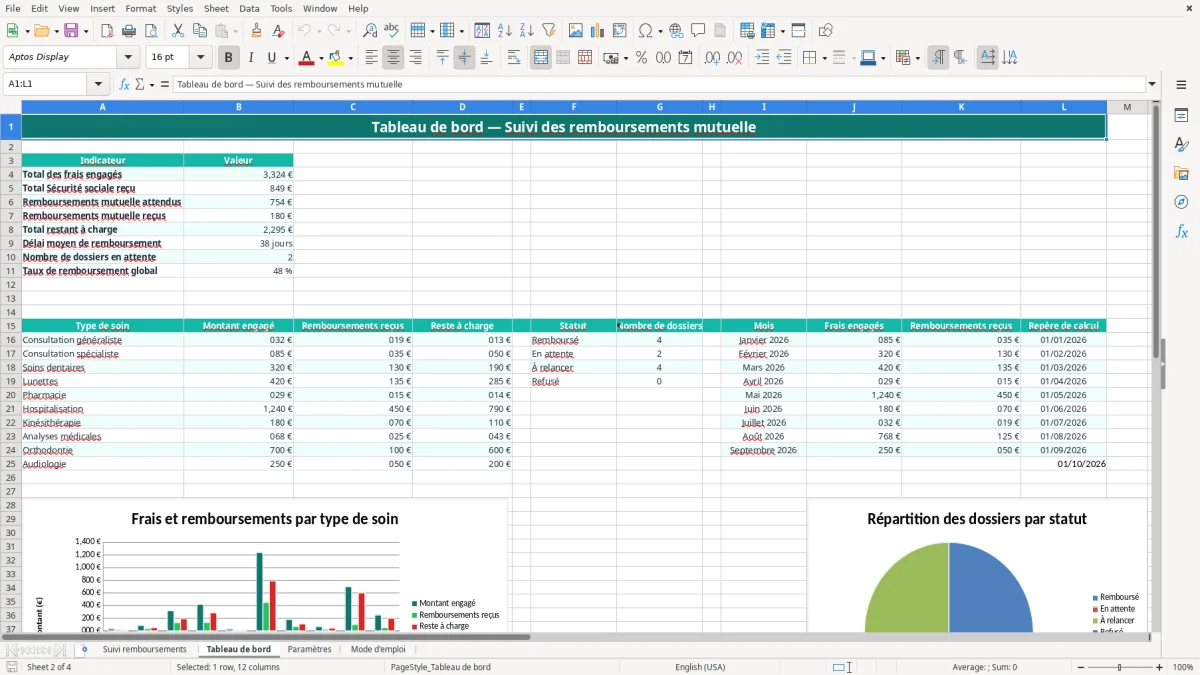1200x675 pixels.
Task: Expand the formula bar with its arrow
Action: tap(1152, 85)
